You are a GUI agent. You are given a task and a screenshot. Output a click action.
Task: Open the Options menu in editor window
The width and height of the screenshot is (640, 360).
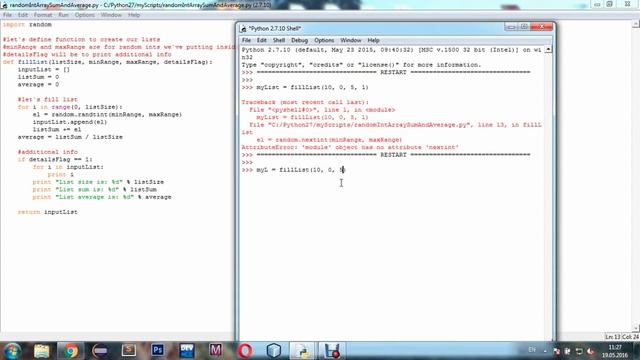(84, 15)
